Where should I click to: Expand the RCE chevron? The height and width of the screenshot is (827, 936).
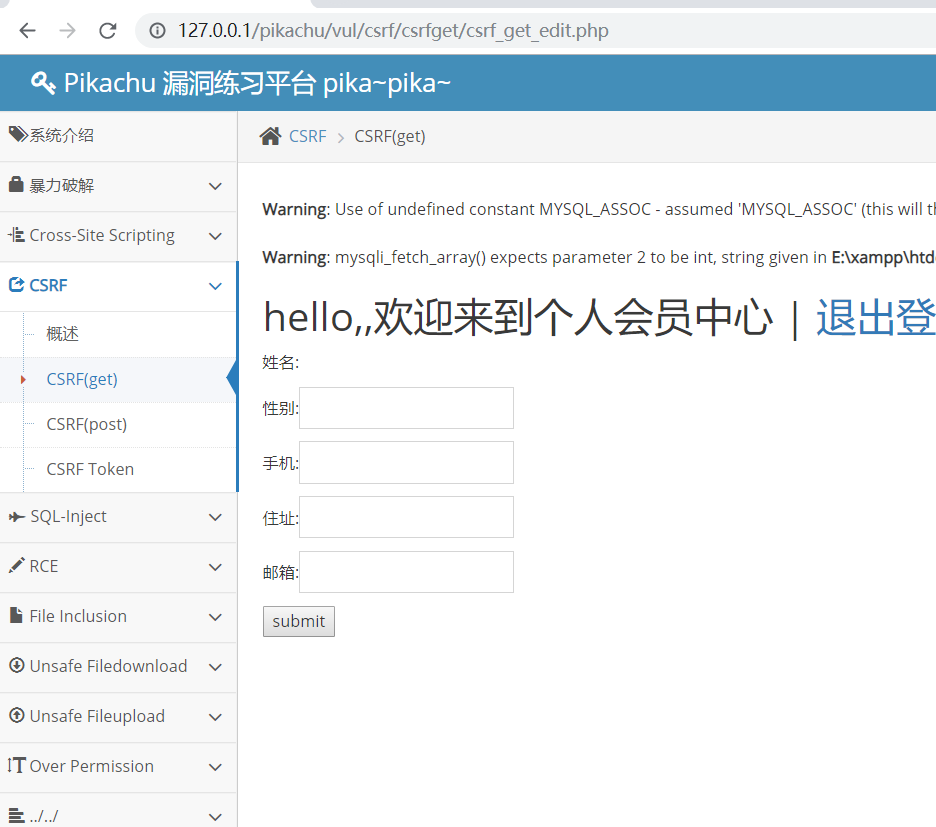point(215,567)
